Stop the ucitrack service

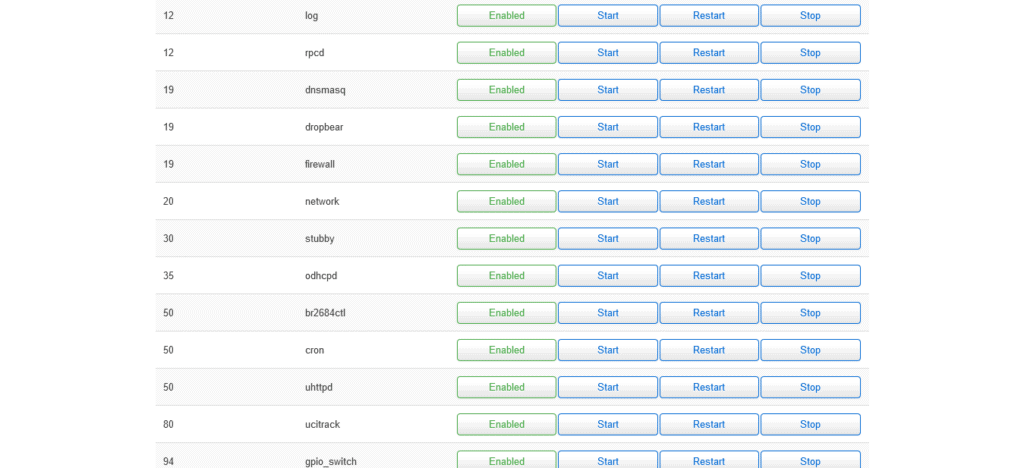(x=810, y=425)
